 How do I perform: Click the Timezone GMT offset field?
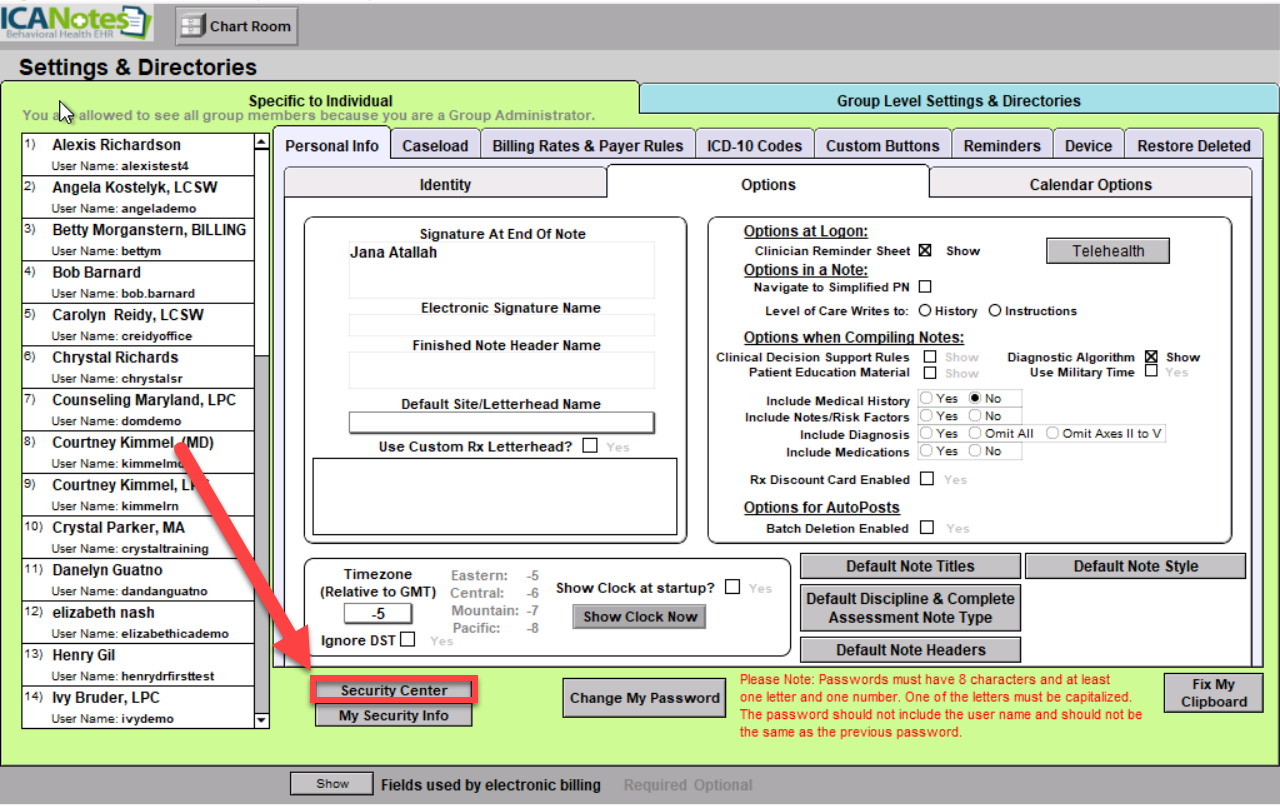point(378,614)
